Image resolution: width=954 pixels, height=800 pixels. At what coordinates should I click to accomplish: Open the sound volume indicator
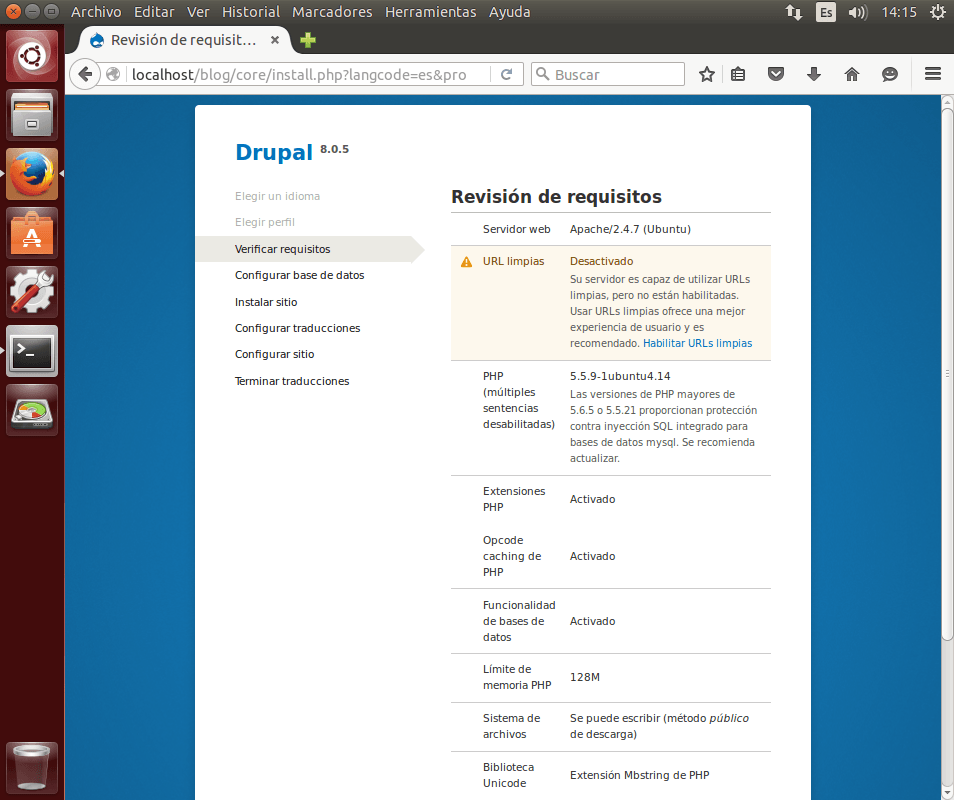tap(858, 12)
